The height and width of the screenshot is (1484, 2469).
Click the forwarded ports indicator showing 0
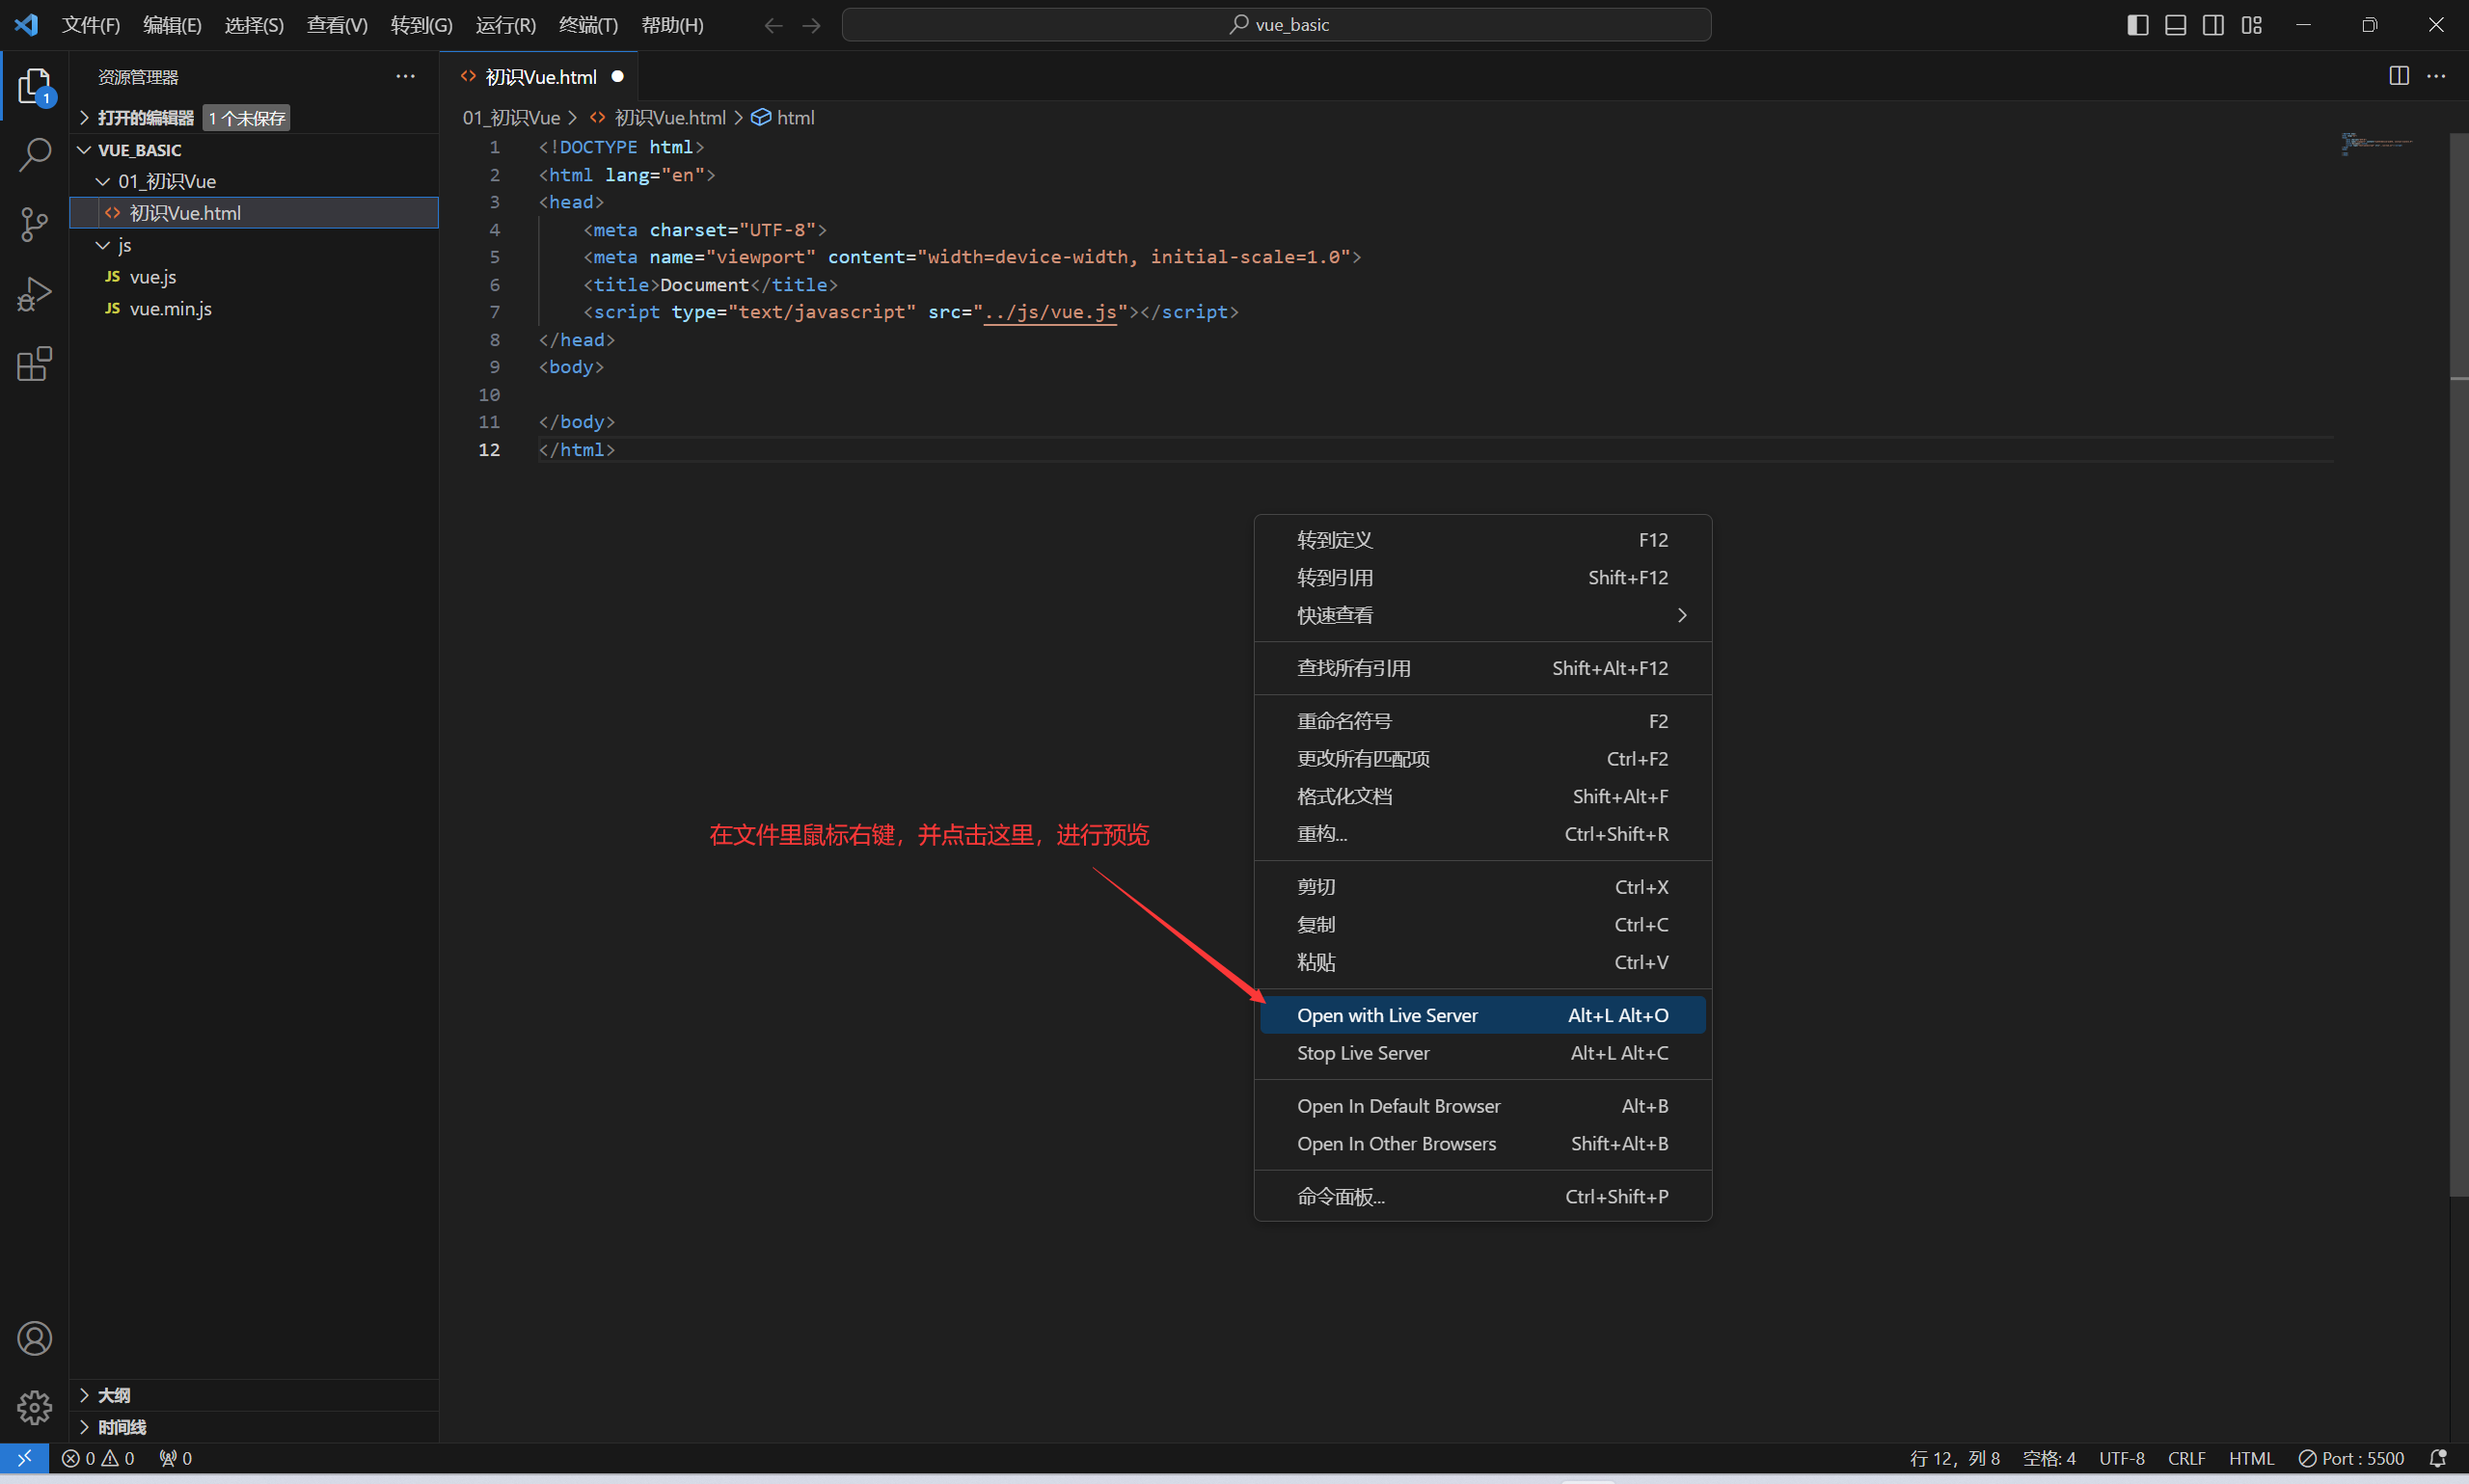pos(175,1458)
